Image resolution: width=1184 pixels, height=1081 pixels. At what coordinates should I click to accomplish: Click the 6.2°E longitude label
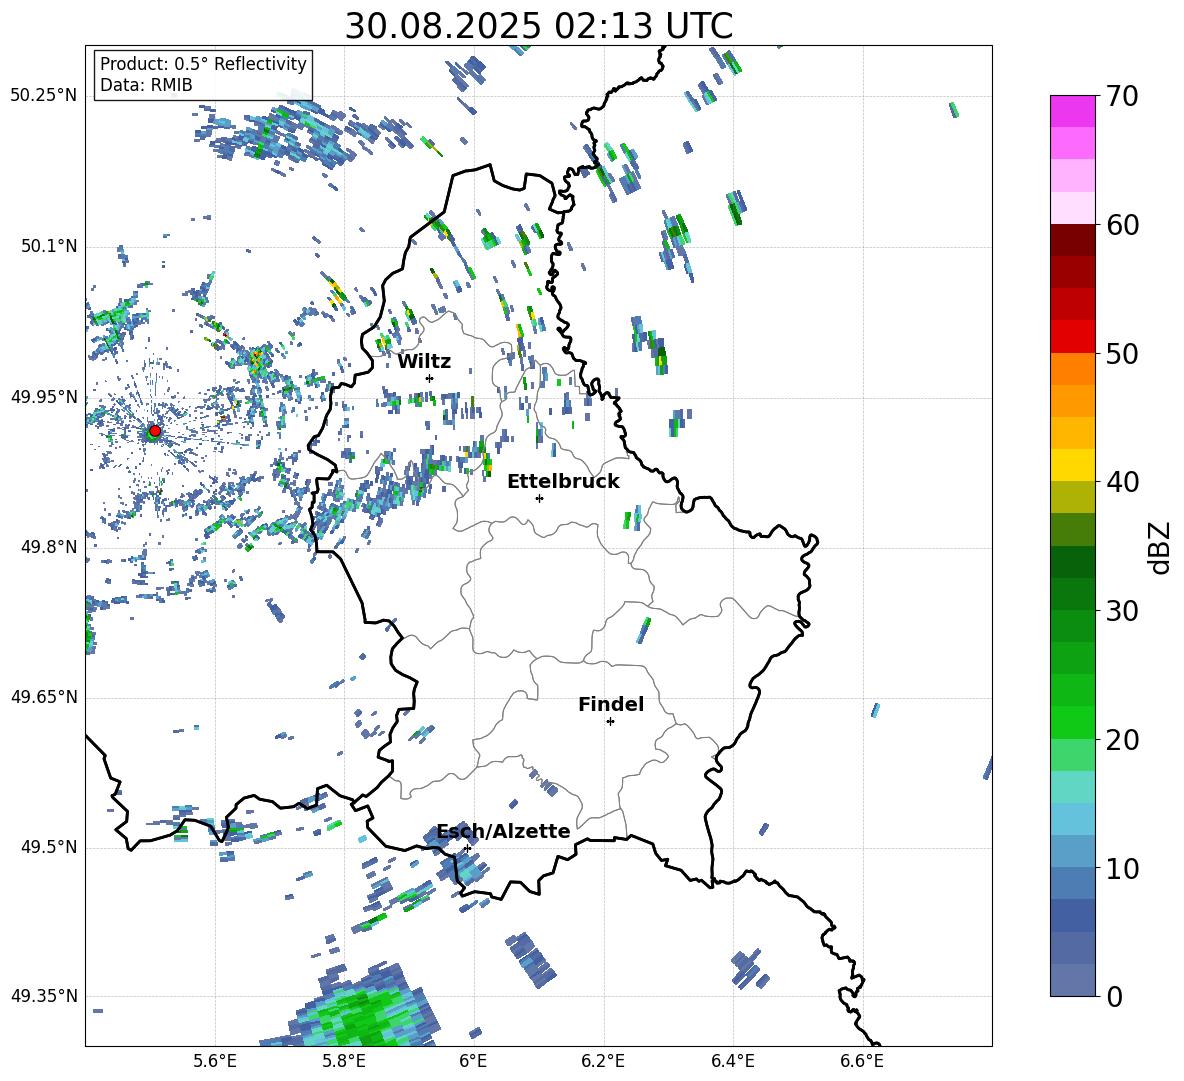(x=603, y=1061)
